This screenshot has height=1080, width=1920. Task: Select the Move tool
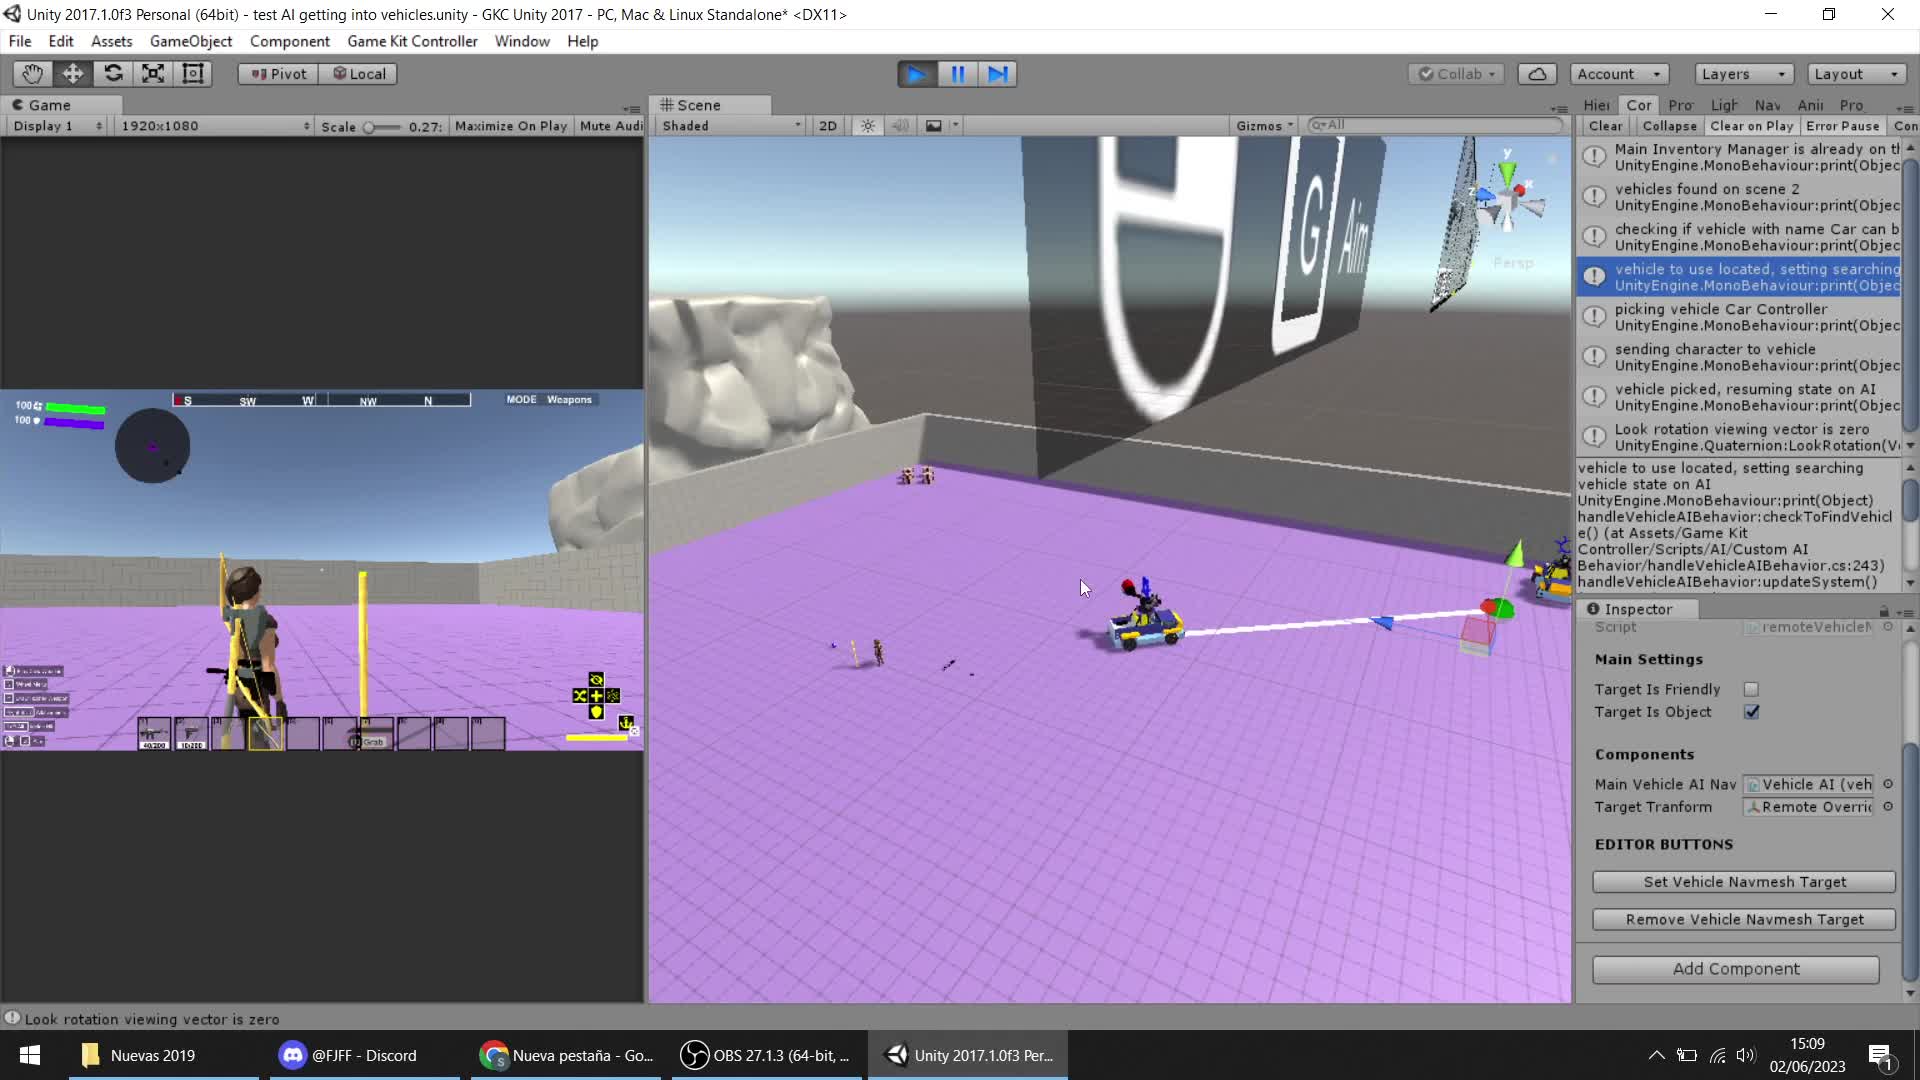(x=73, y=74)
